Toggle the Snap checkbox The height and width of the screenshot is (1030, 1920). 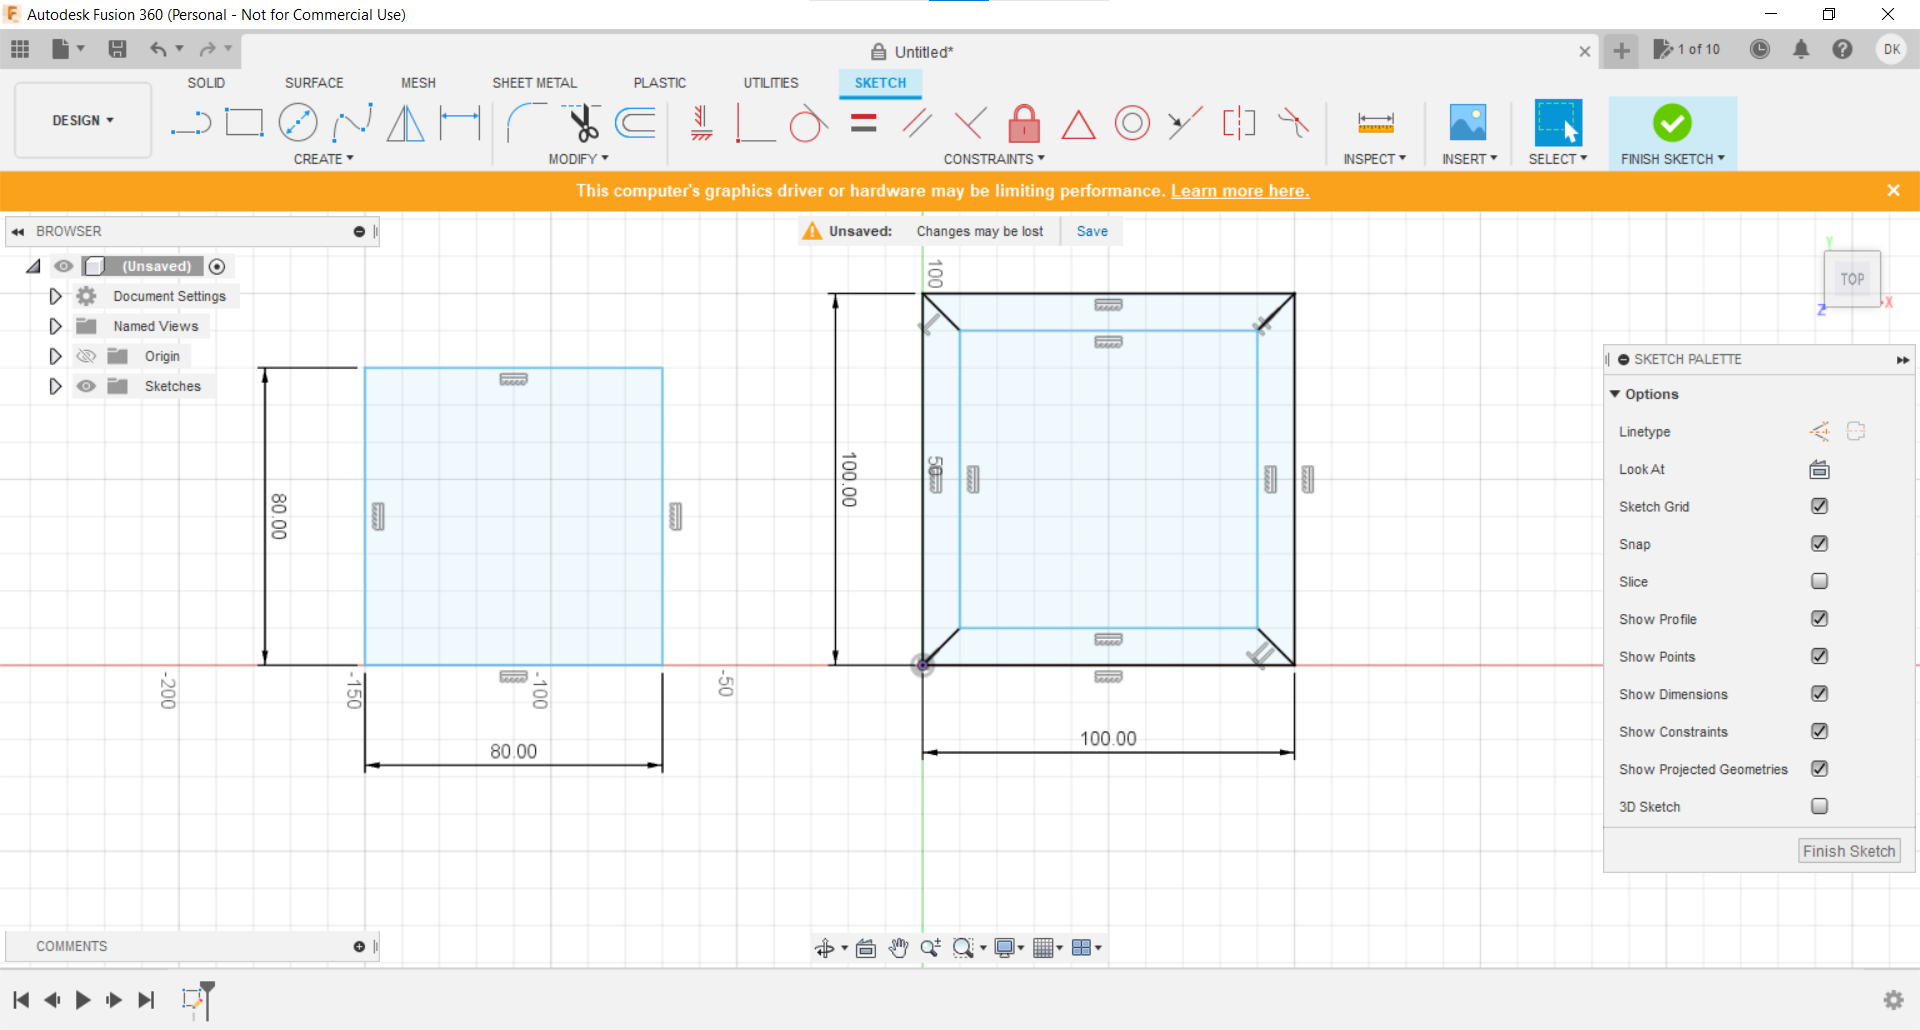[x=1819, y=544]
